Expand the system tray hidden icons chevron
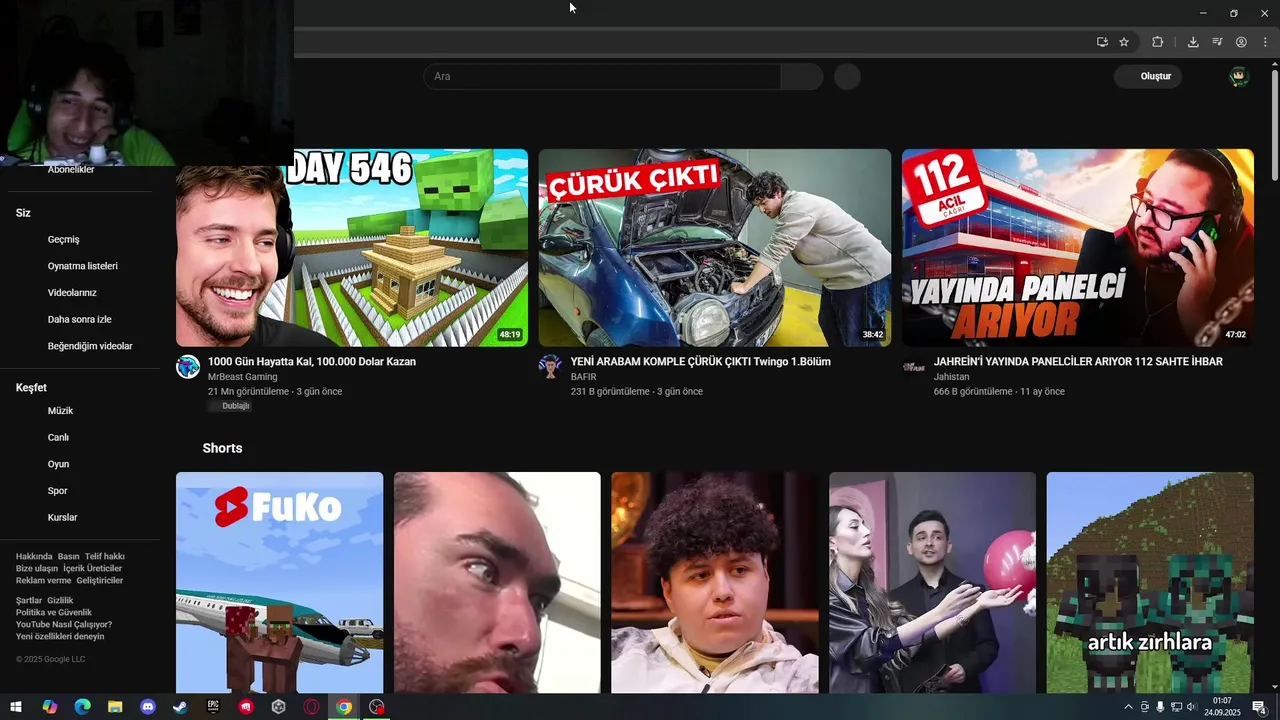The width and height of the screenshot is (1280, 720). tap(1129, 707)
